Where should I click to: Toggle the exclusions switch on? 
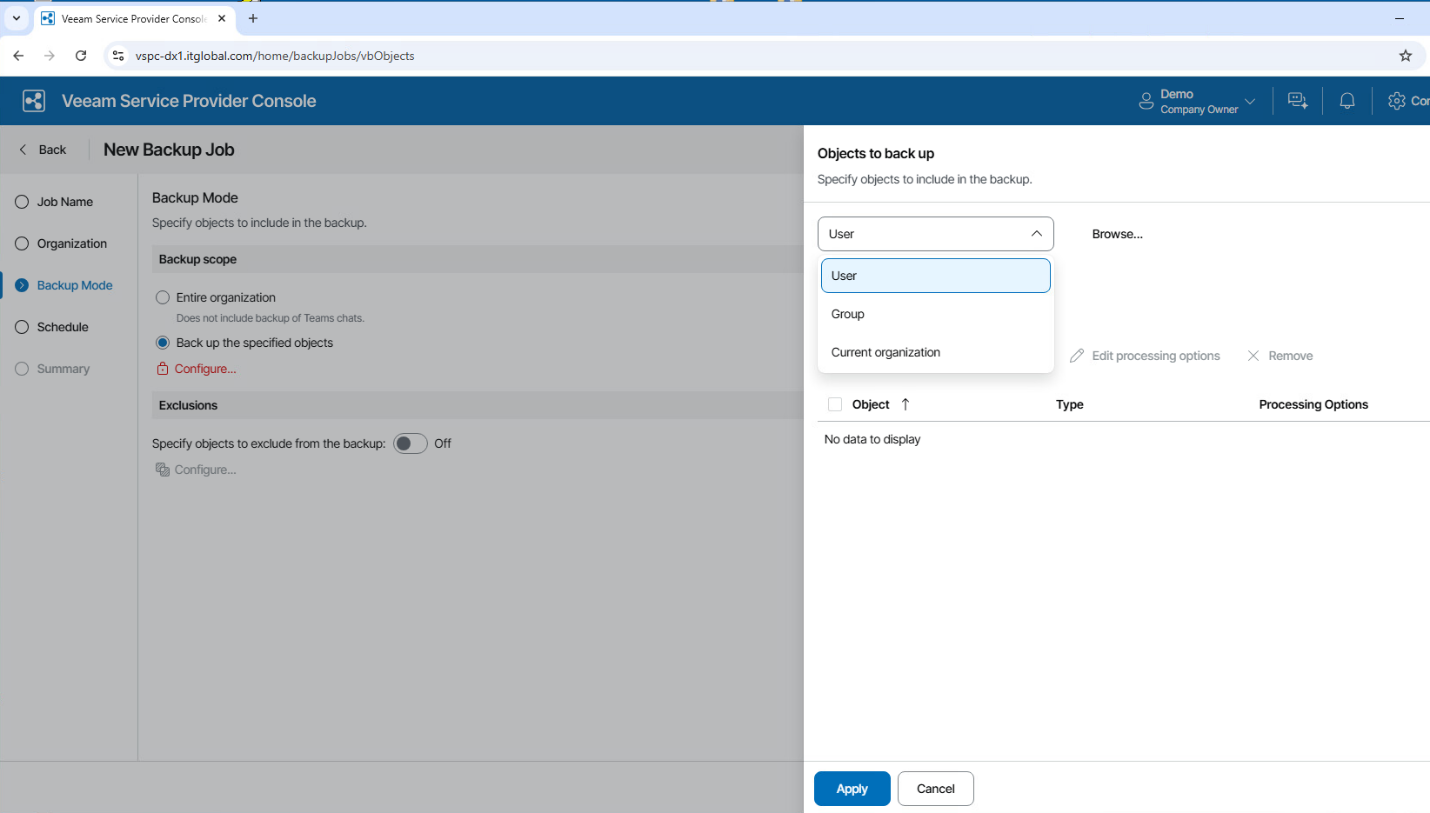pyautogui.click(x=410, y=443)
